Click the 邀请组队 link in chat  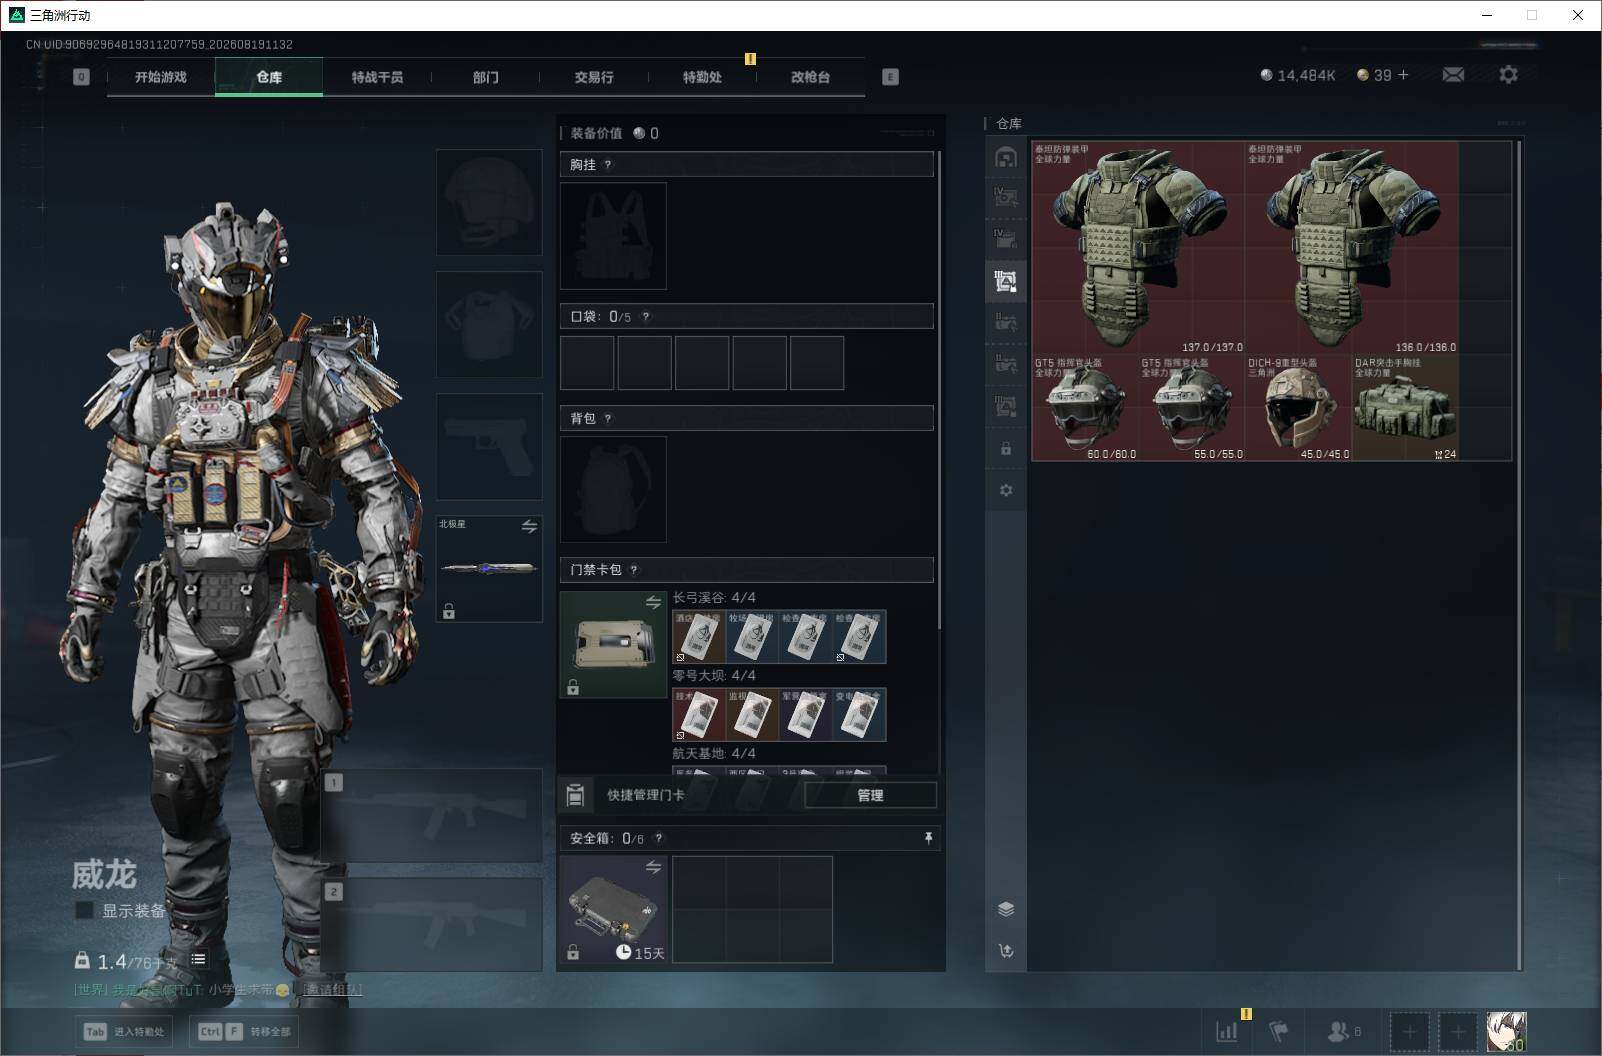coord(333,989)
